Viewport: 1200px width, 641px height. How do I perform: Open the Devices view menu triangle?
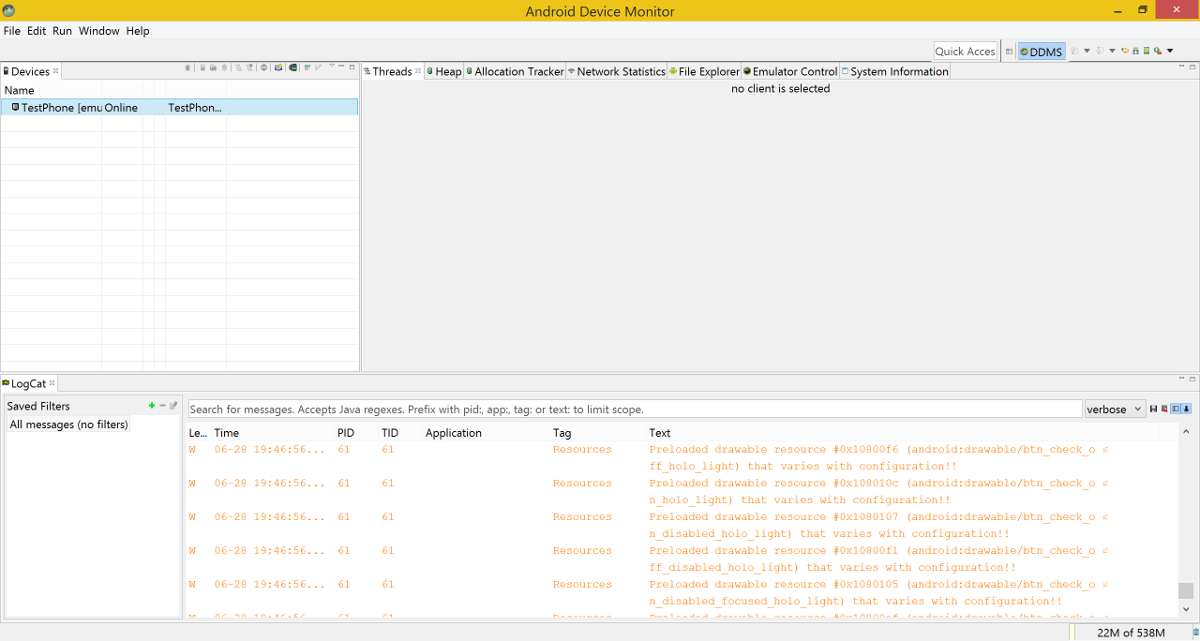tap(332, 67)
